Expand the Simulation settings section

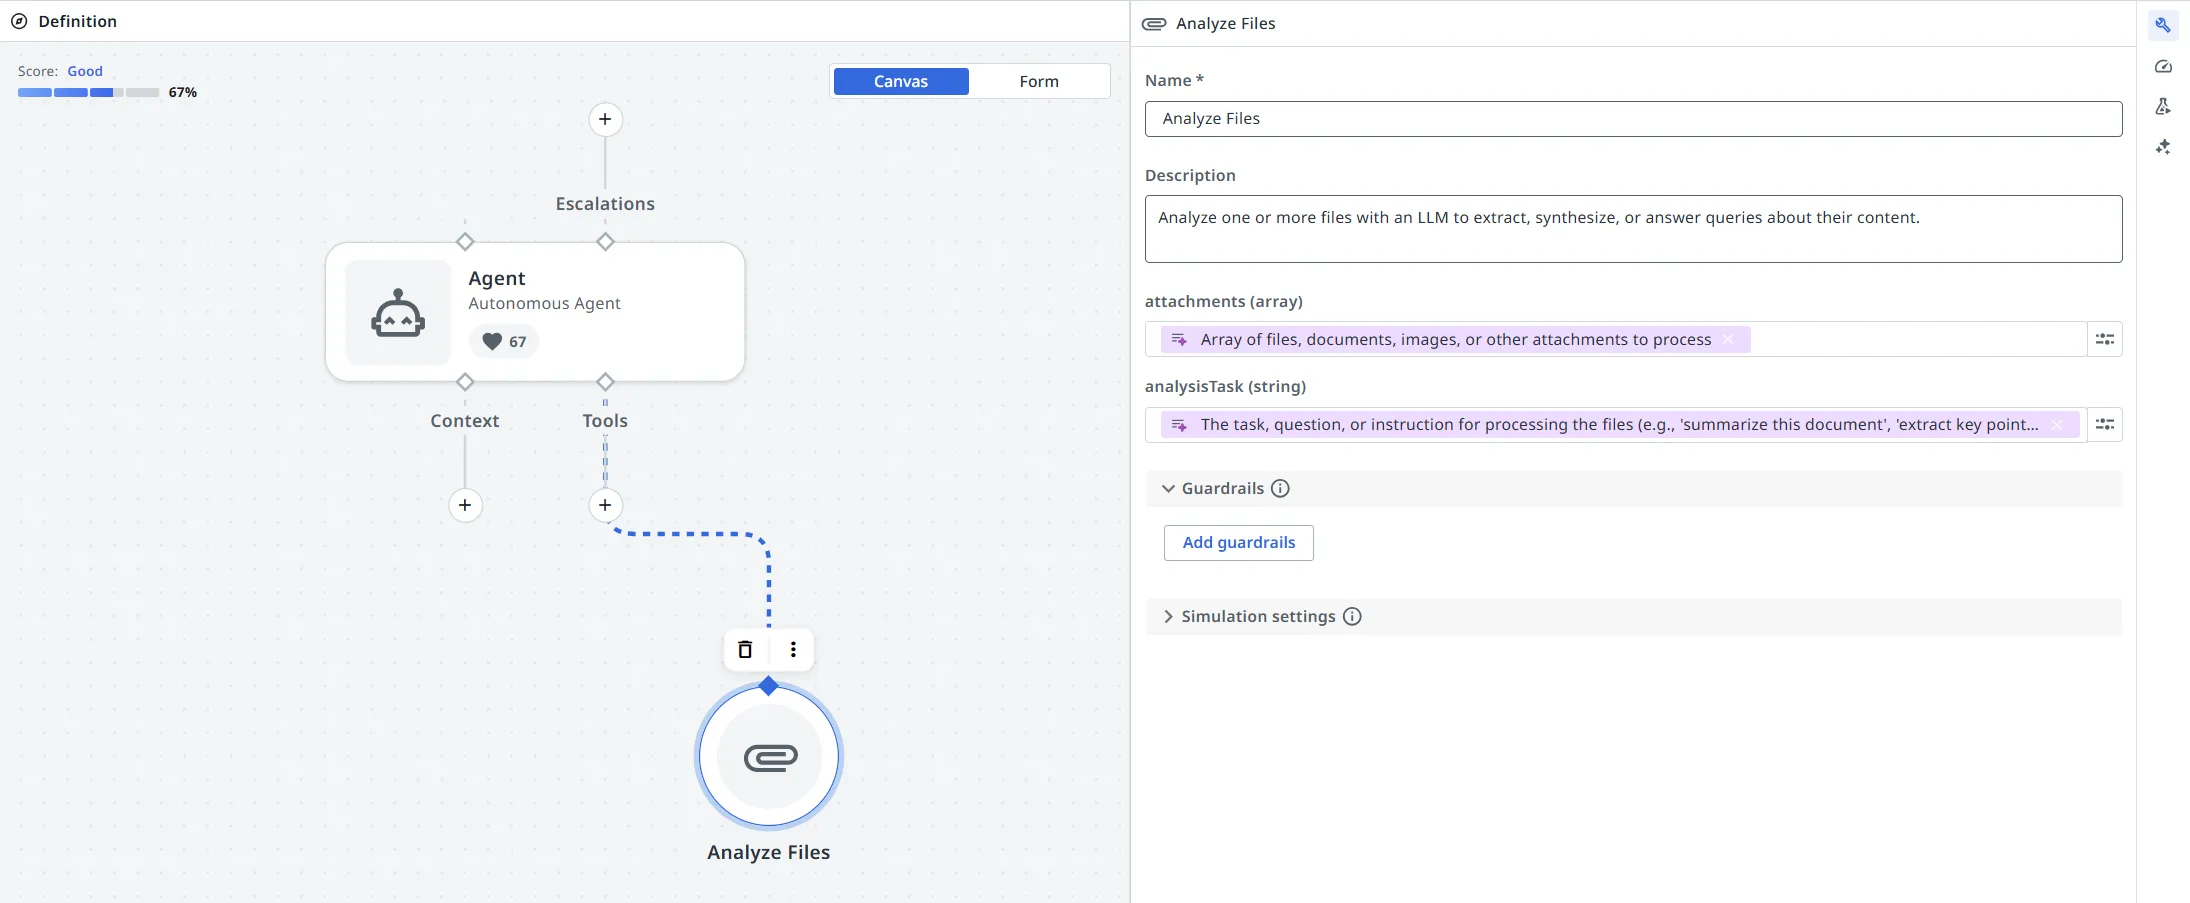click(1168, 617)
